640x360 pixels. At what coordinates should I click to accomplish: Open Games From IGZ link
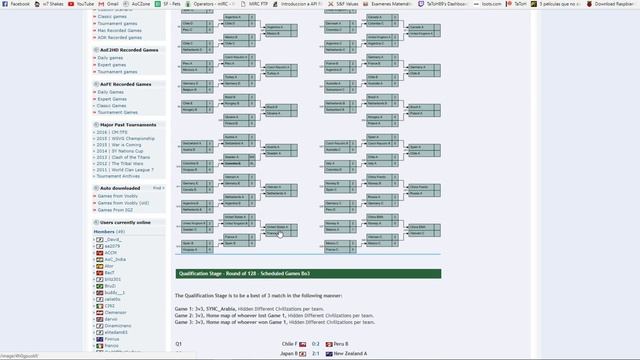pos(115,210)
